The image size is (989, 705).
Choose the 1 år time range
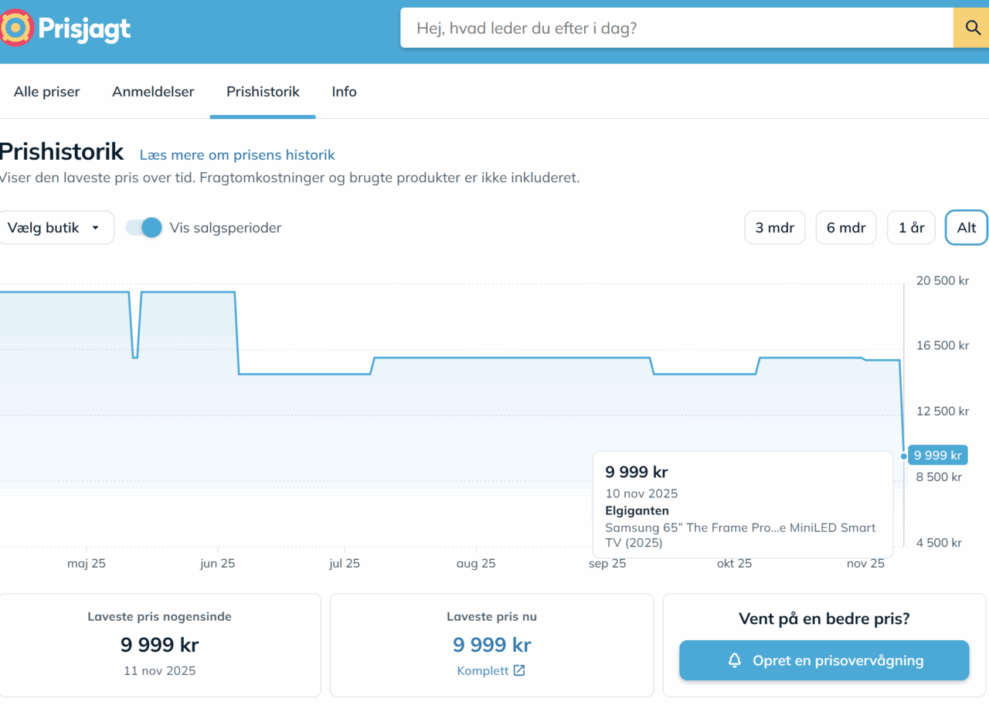(911, 228)
